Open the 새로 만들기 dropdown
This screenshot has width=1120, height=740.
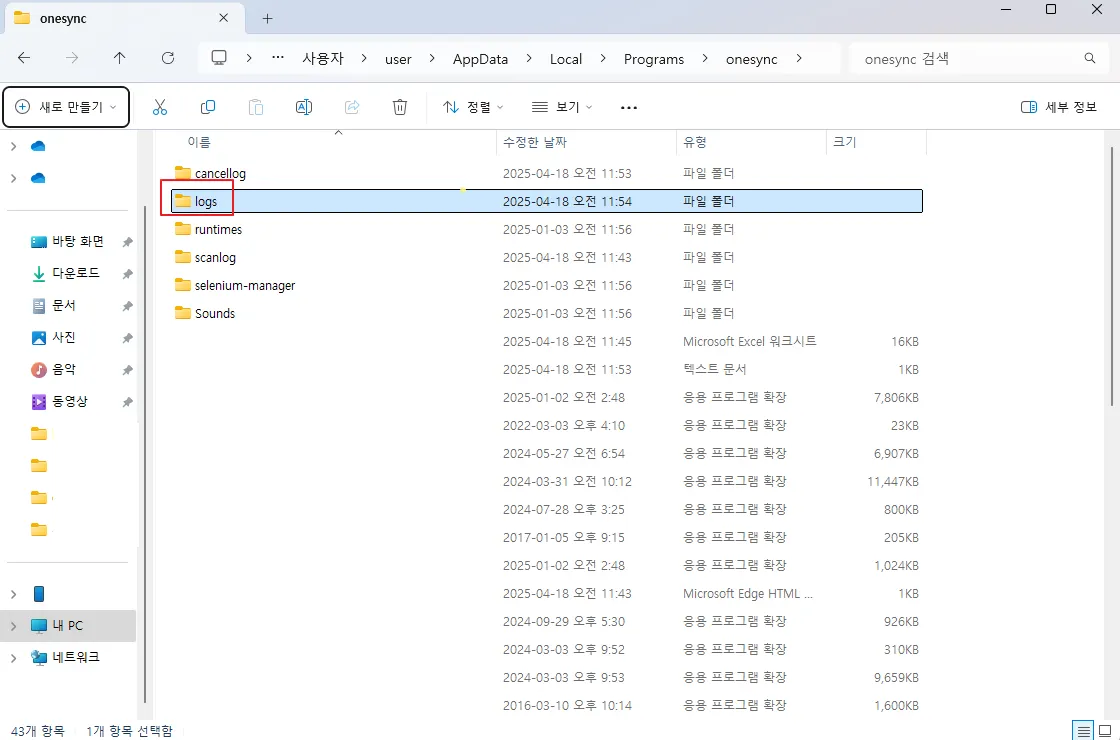coord(66,107)
